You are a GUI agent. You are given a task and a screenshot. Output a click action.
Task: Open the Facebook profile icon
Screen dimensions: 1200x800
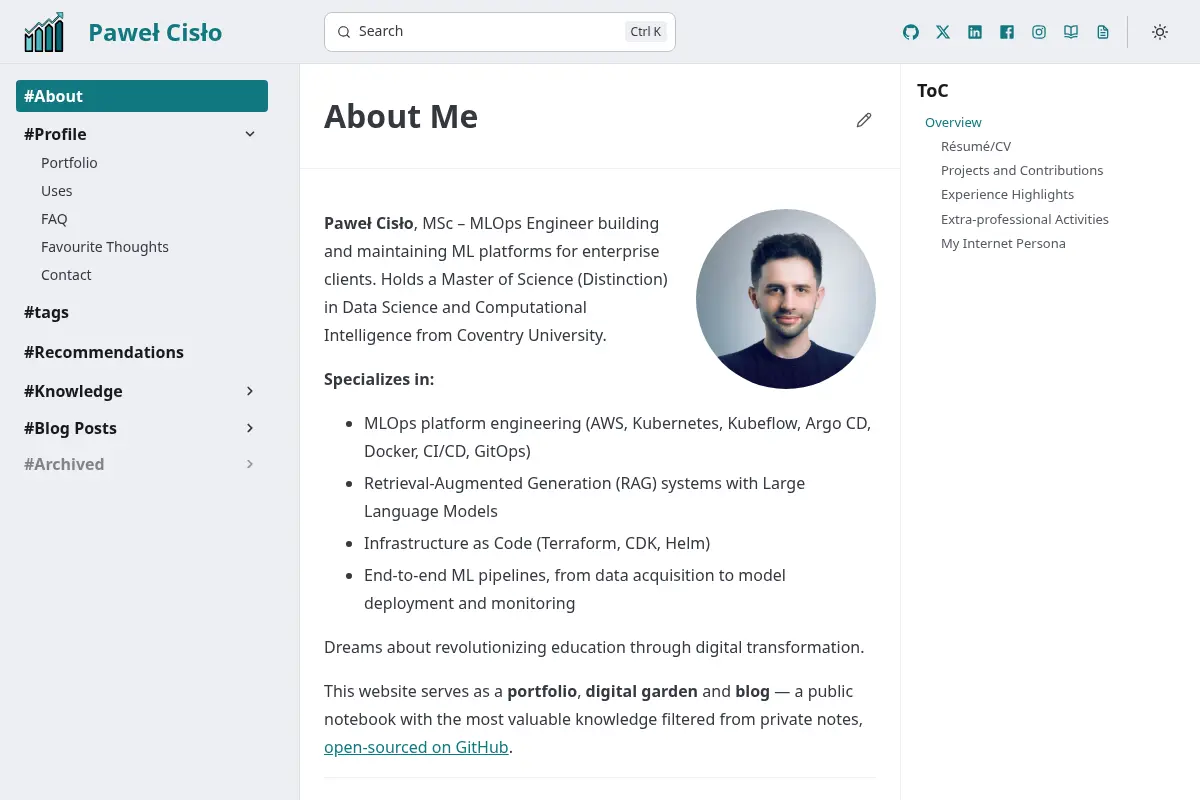point(1007,32)
